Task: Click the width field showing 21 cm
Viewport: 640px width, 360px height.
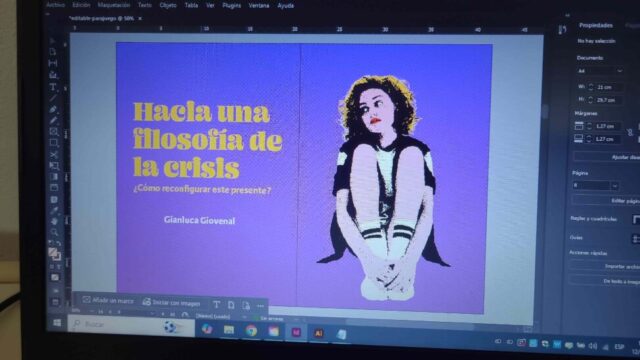Action: [609, 87]
